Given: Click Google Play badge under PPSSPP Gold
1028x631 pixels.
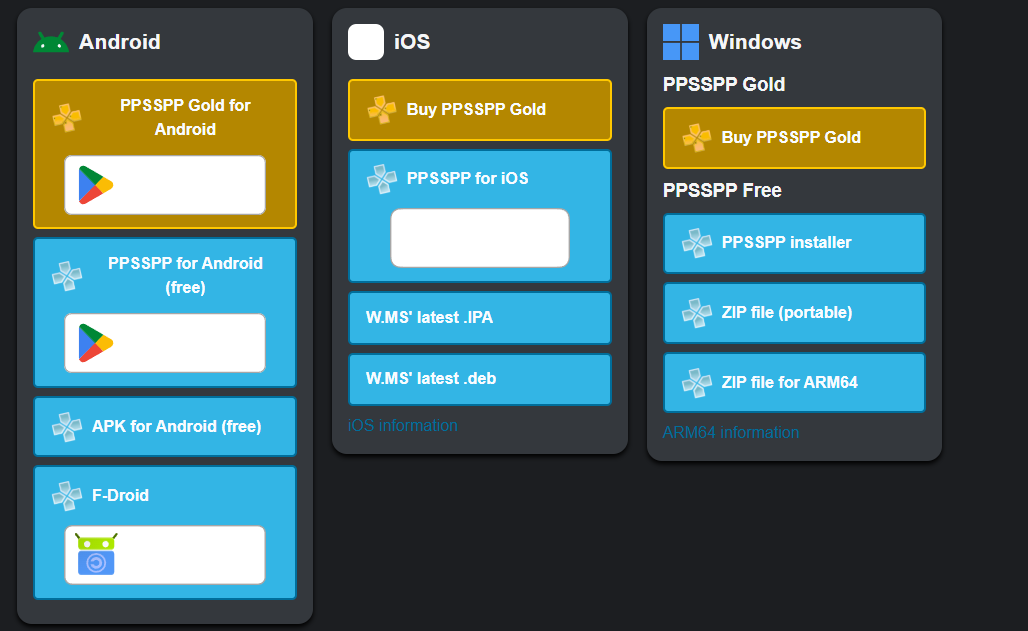Looking at the screenshot, I should [165, 185].
